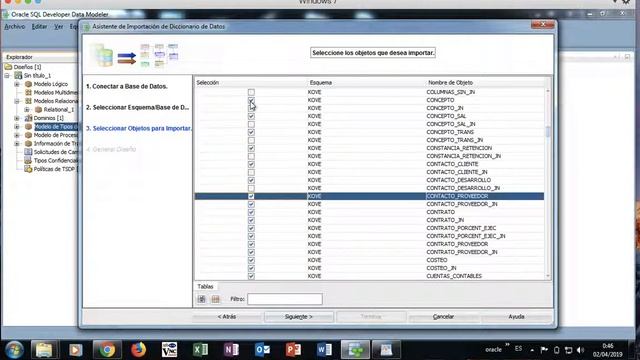
Task: Expand the Información de Tr... tree node
Action: point(17,144)
